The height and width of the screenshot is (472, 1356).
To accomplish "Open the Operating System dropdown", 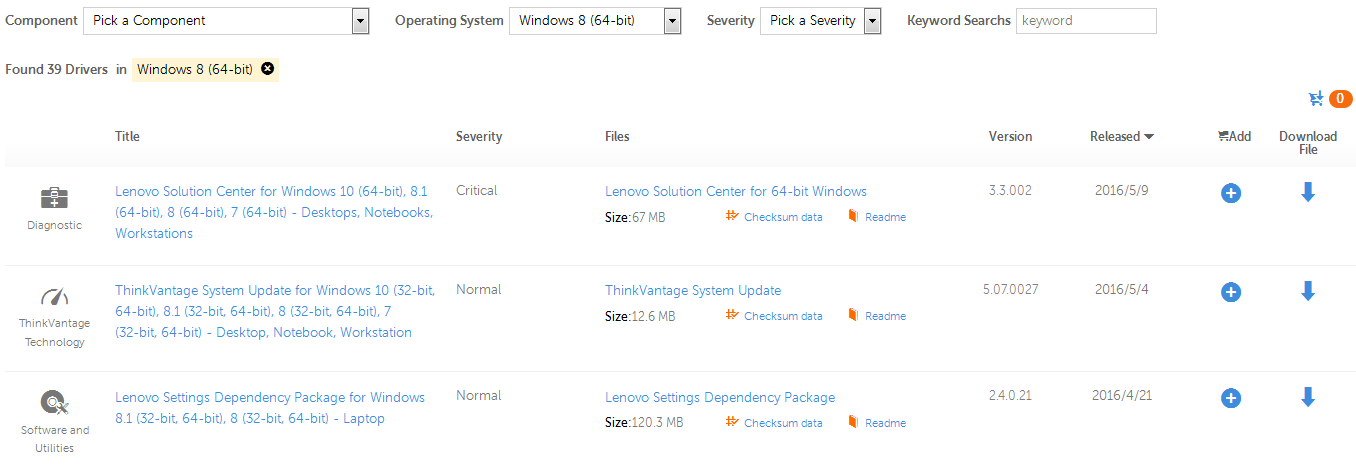I will 595,21.
